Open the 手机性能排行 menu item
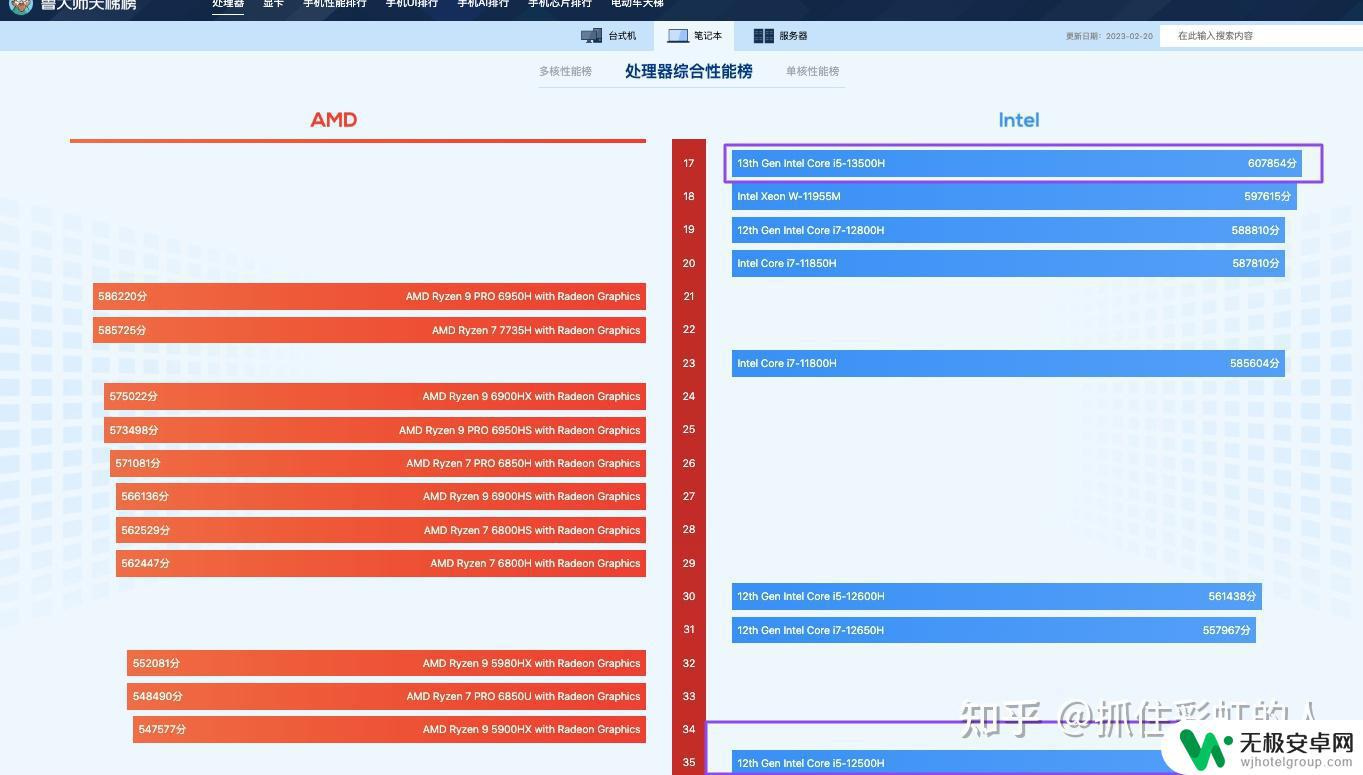This screenshot has width=1363, height=775. point(335,4)
